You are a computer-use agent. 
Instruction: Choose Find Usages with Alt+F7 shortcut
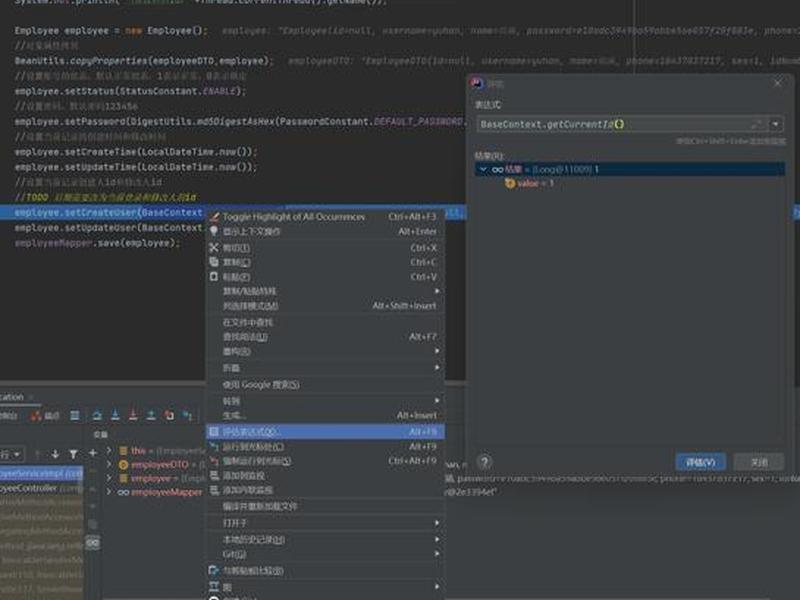click(325, 337)
